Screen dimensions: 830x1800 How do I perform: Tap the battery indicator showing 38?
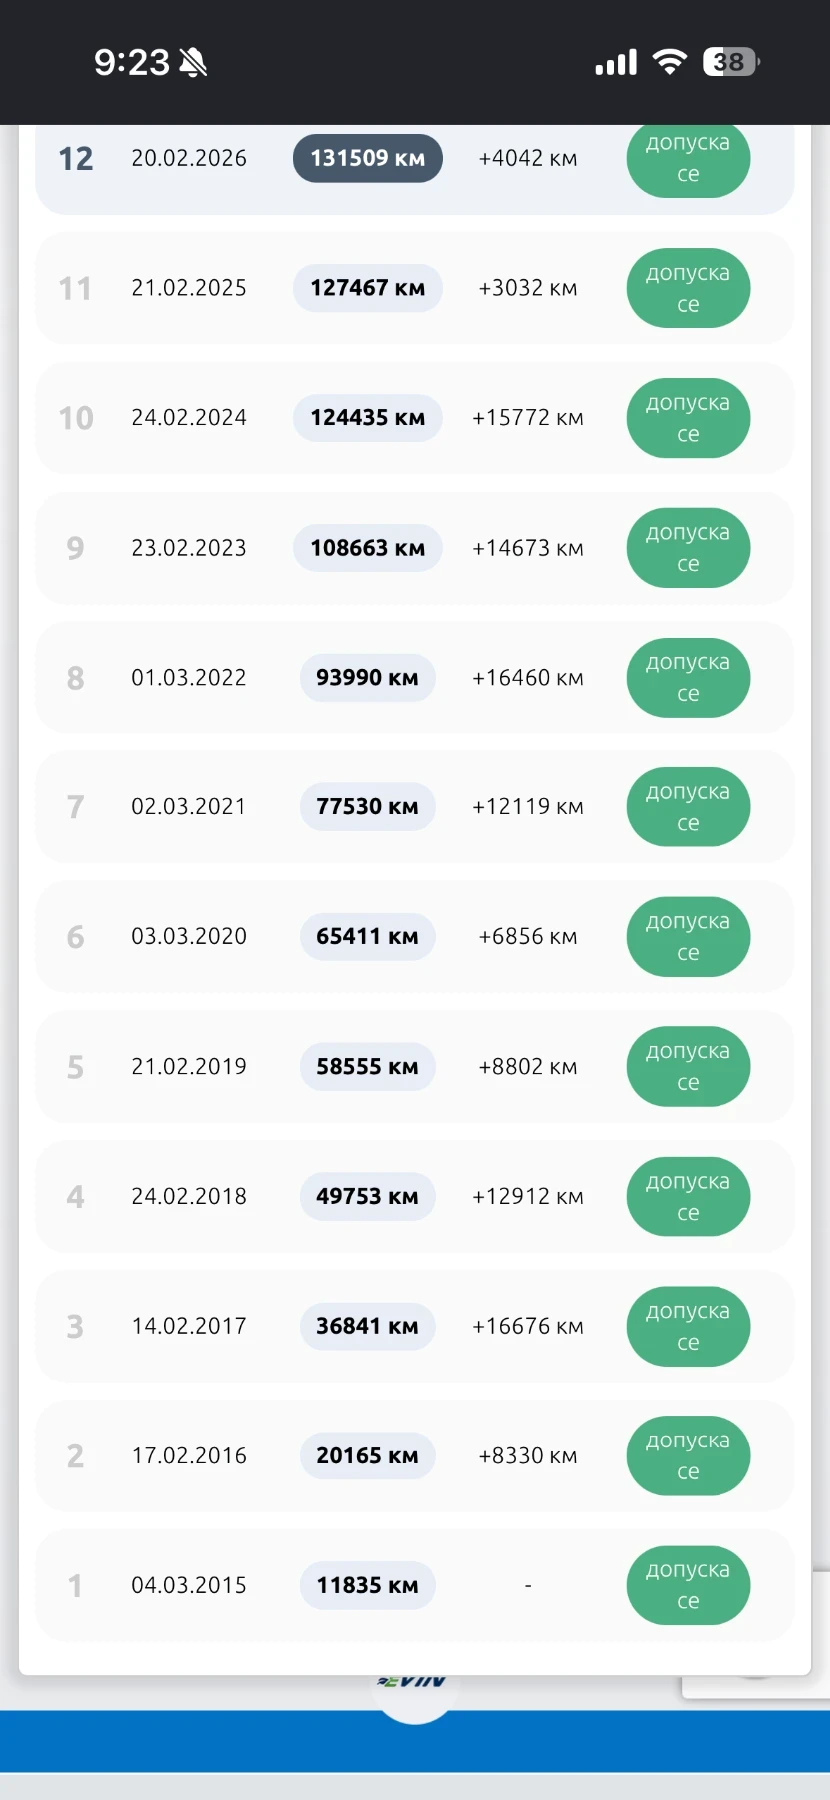pyautogui.click(x=731, y=62)
